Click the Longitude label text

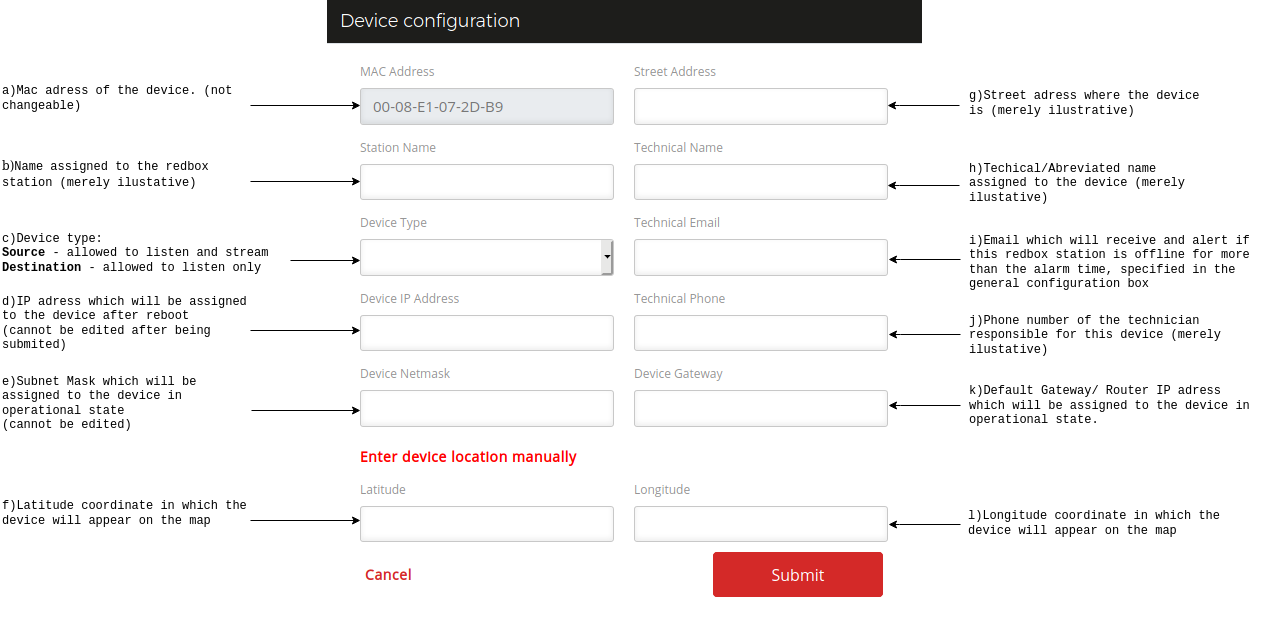coord(661,490)
